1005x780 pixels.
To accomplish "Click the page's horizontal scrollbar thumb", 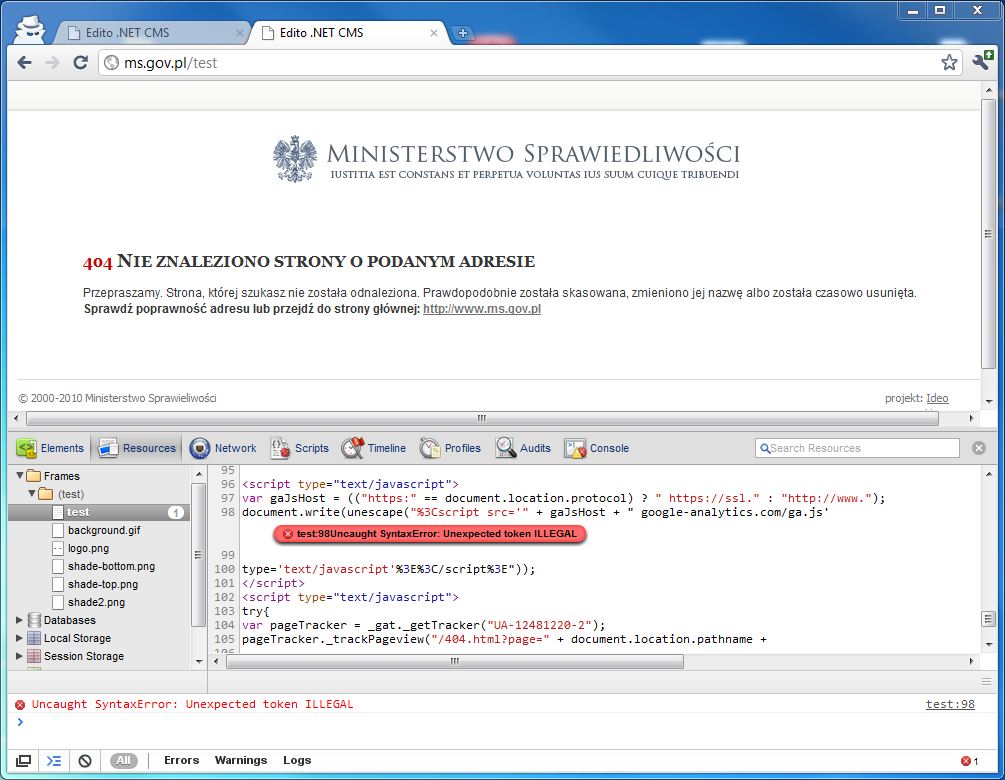I will (x=482, y=418).
